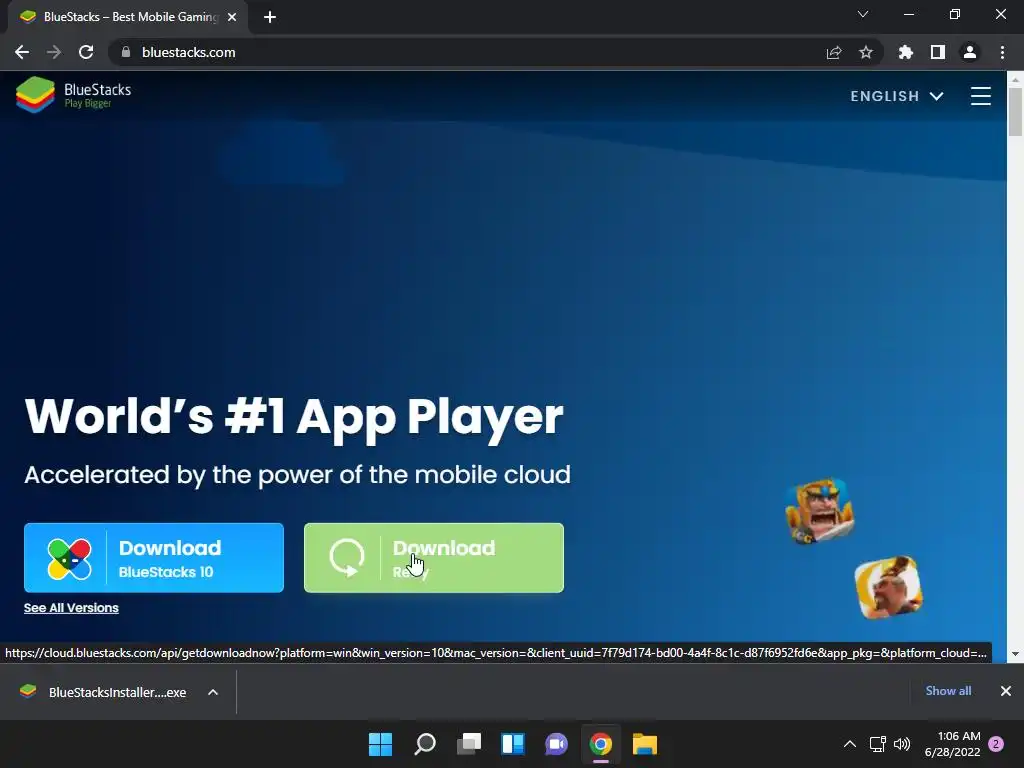
Task: Open the hamburger menu on the BlueStacks site
Action: pyautogui.click(x=980, y=96)
